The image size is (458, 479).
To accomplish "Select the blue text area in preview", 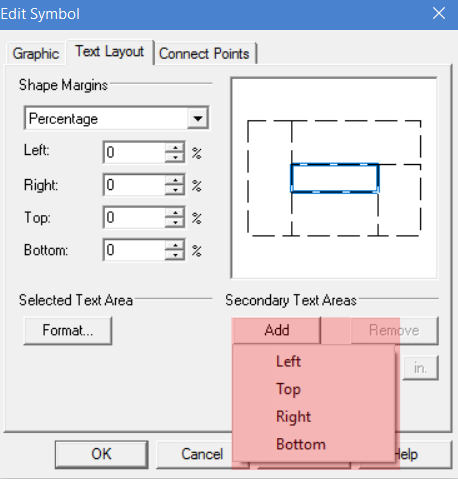I will pyautogui.click(x=335, y=178).
